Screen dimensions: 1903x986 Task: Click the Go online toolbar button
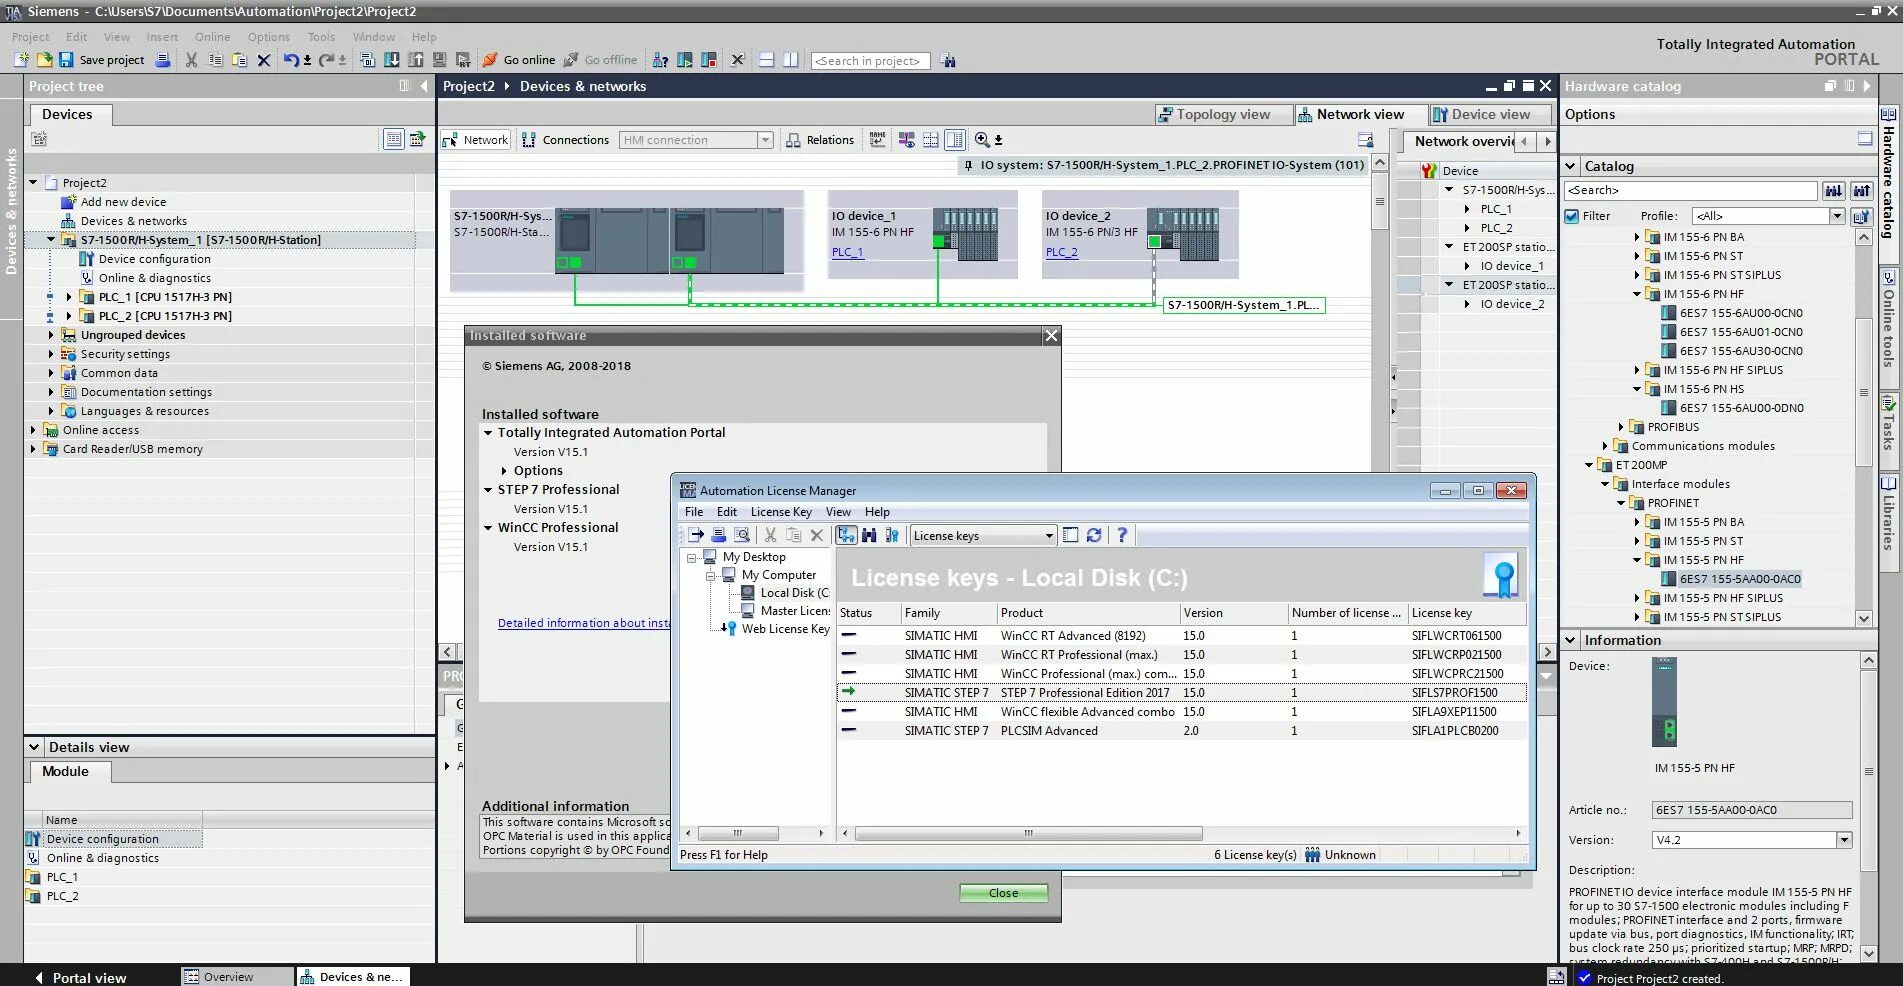519,60
